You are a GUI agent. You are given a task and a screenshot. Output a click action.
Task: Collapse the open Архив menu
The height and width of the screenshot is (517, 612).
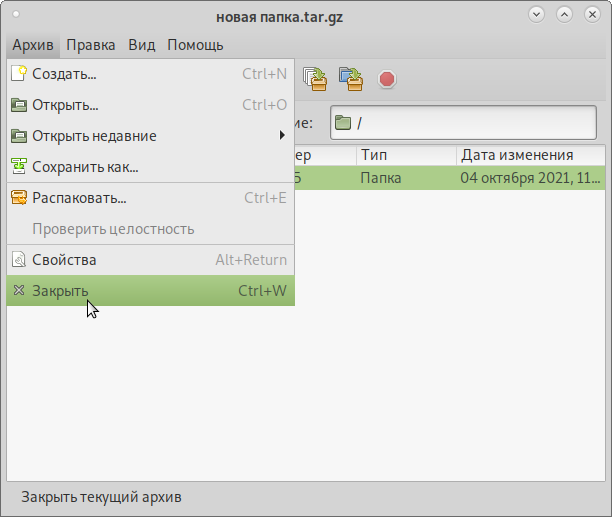click(x=33, y=45)
